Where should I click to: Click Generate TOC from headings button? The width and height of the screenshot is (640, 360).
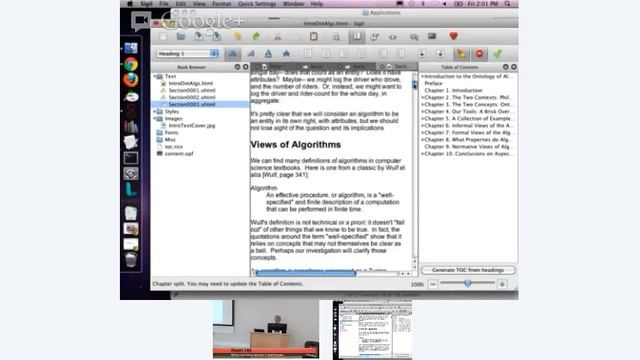coord(468,270)
